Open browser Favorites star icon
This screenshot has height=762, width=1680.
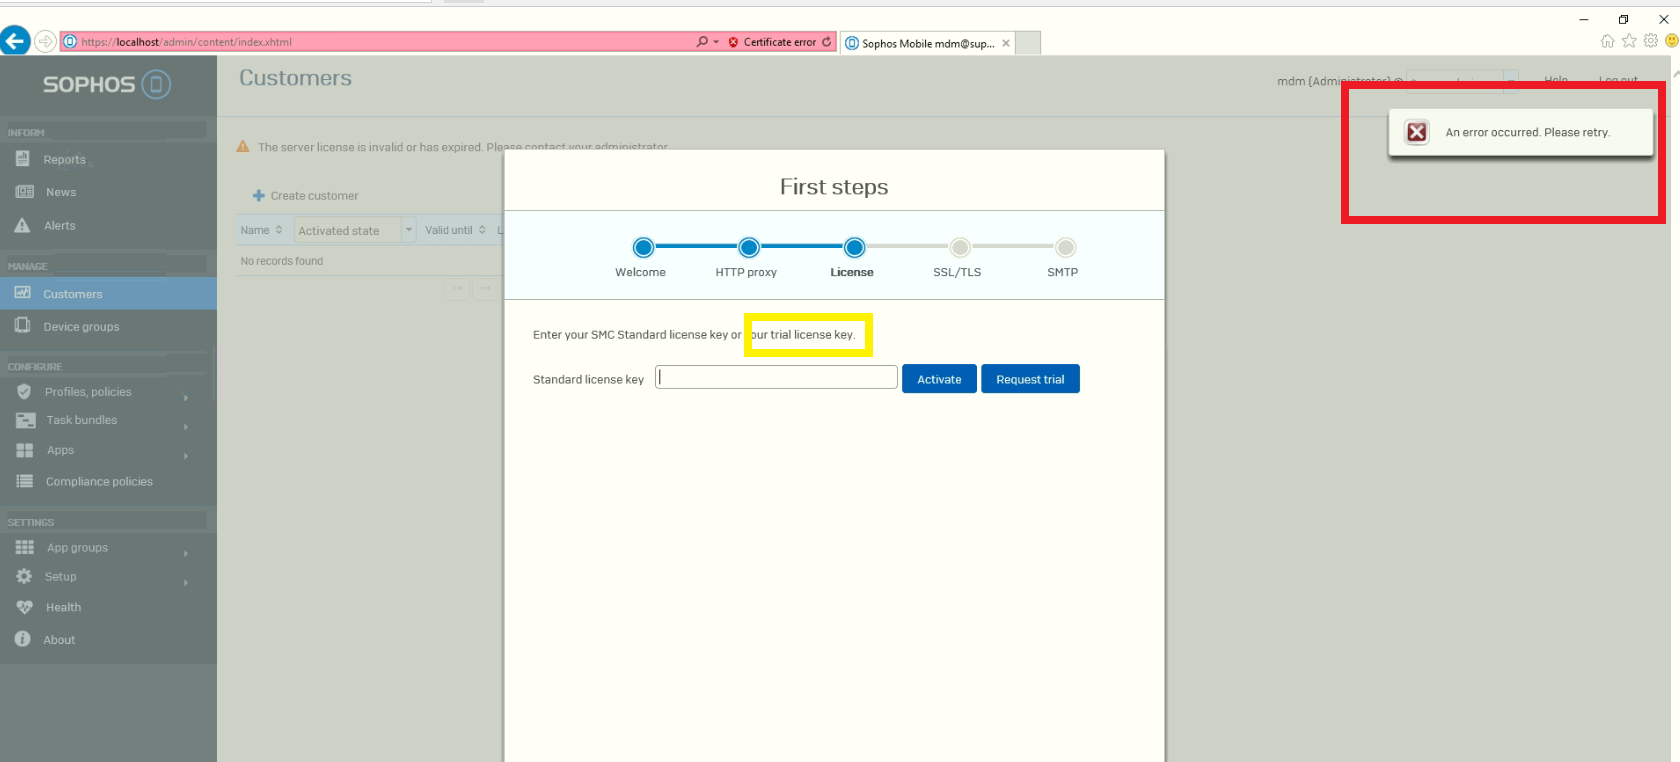[x=1629, y=41]
